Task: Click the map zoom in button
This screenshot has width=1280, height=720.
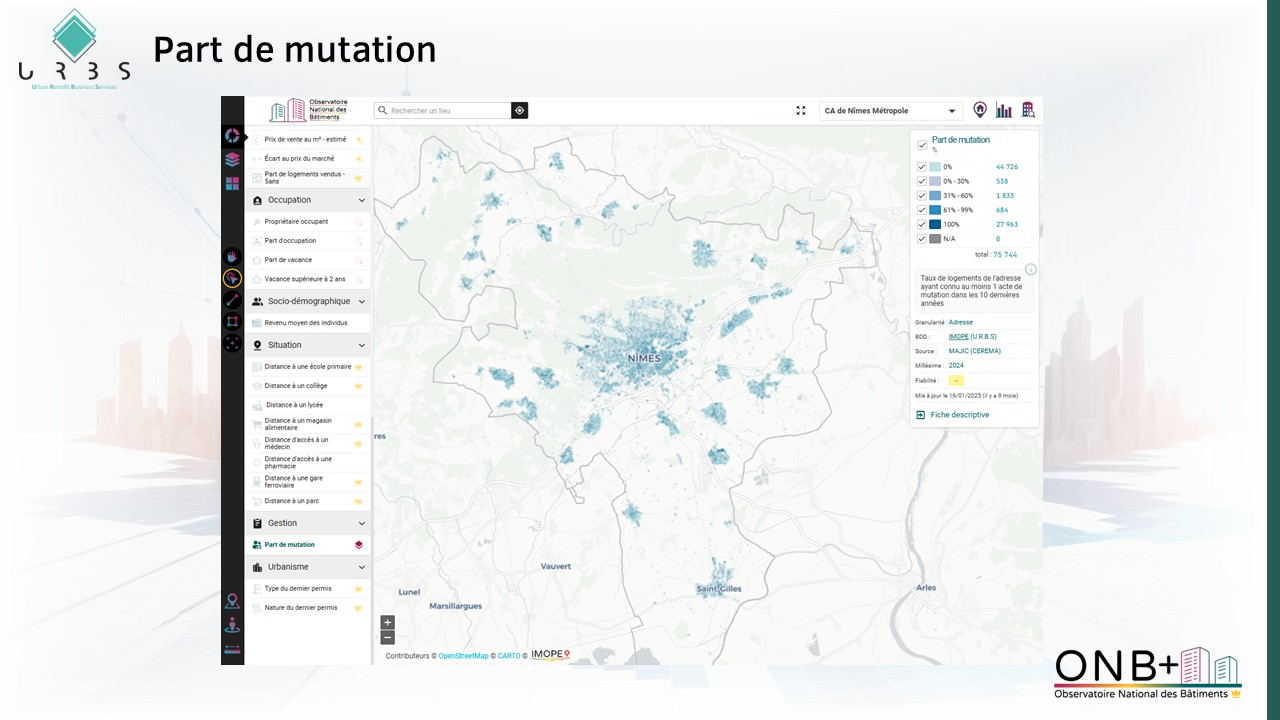Action: click(x=388, y=623)
